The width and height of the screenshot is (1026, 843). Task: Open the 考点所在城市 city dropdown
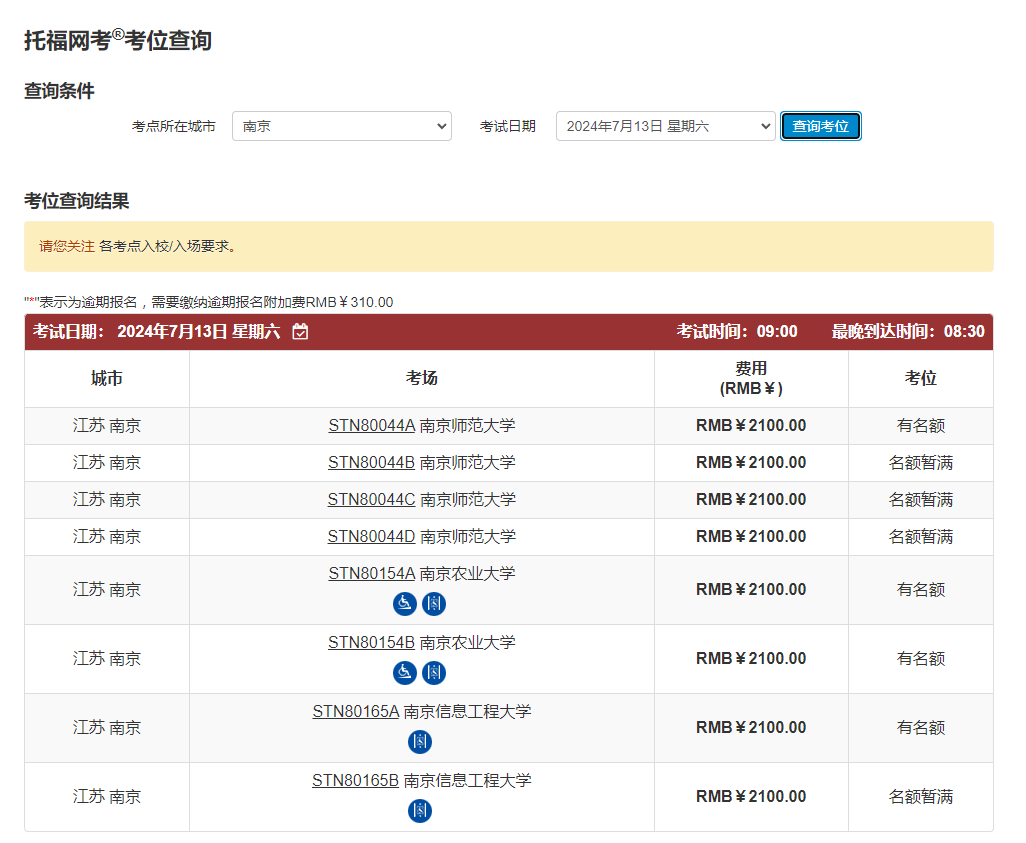point(342,126)
